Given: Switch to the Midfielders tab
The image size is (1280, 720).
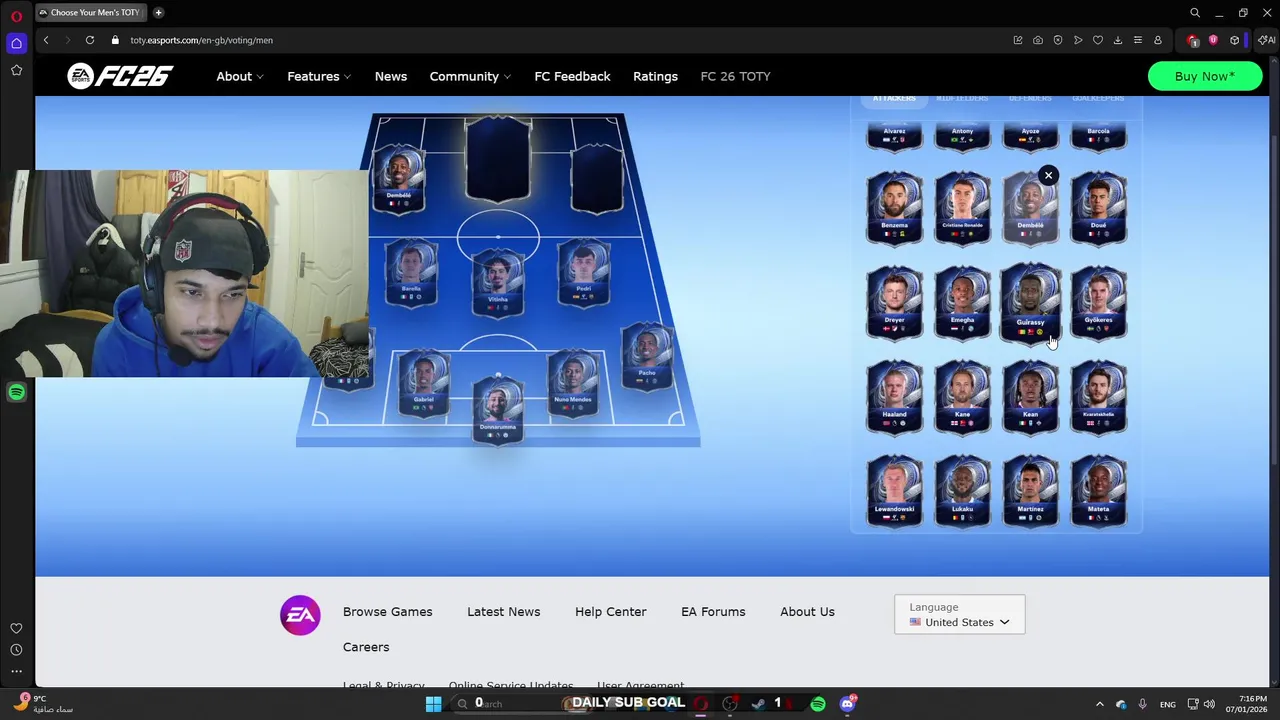Looking at the screenshot, I should (962, 99).
